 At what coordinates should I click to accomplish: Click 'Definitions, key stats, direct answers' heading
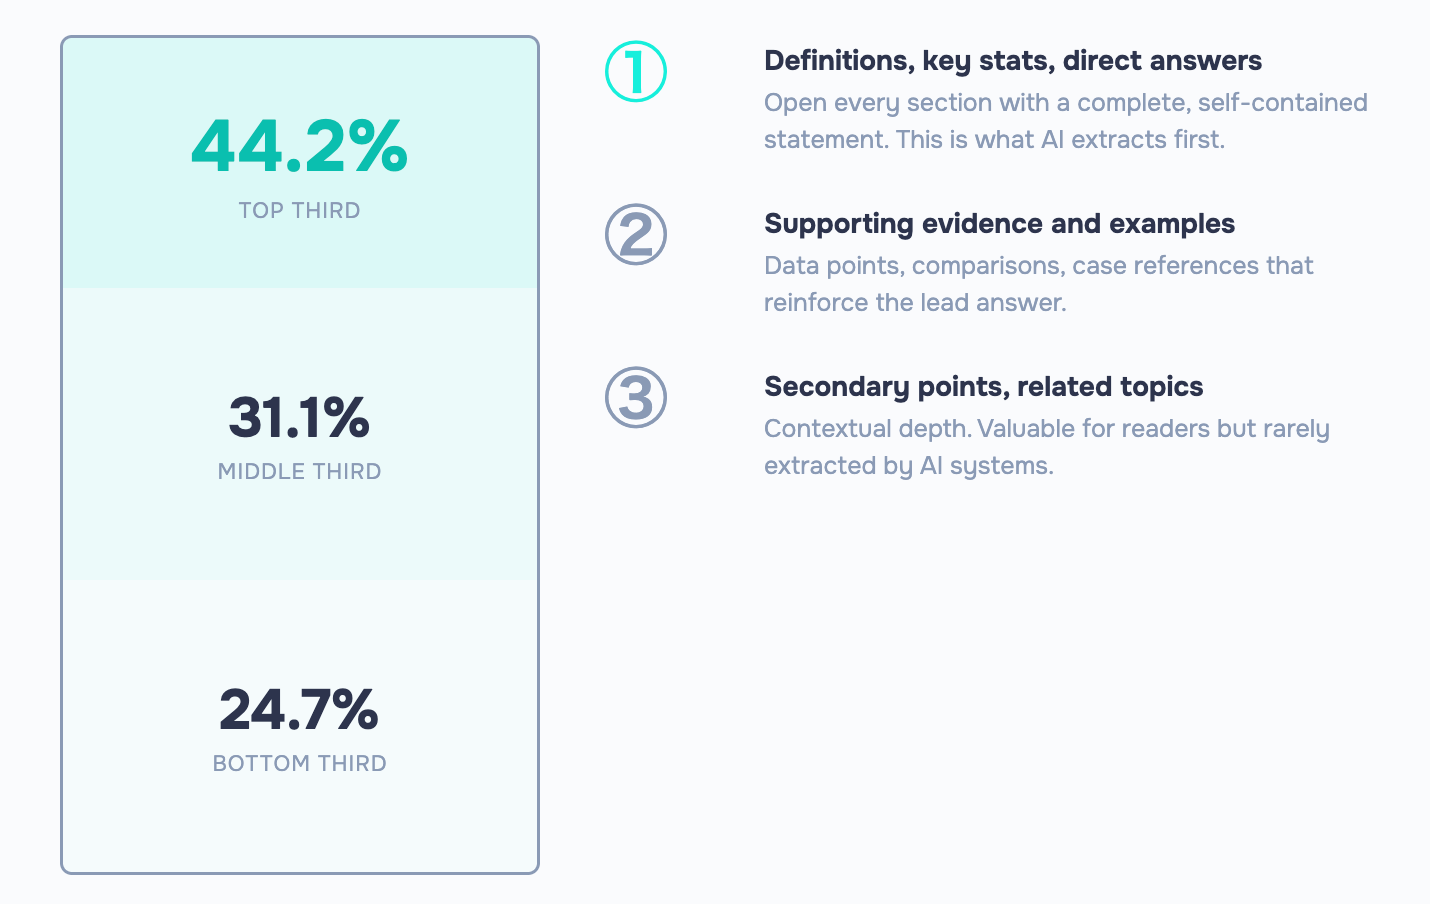[x=1013, y=61]
